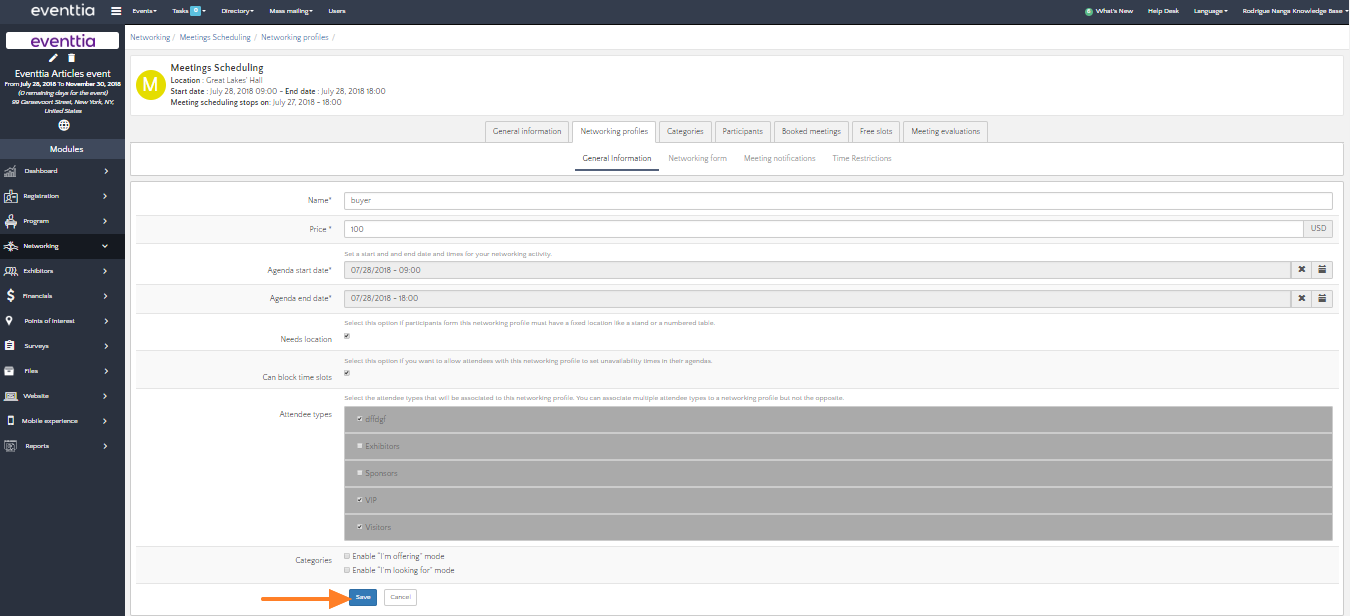Open the calendar picker for Agenda start date
This screenshot has width=1350, height=616.
[x=1322, y=270]
